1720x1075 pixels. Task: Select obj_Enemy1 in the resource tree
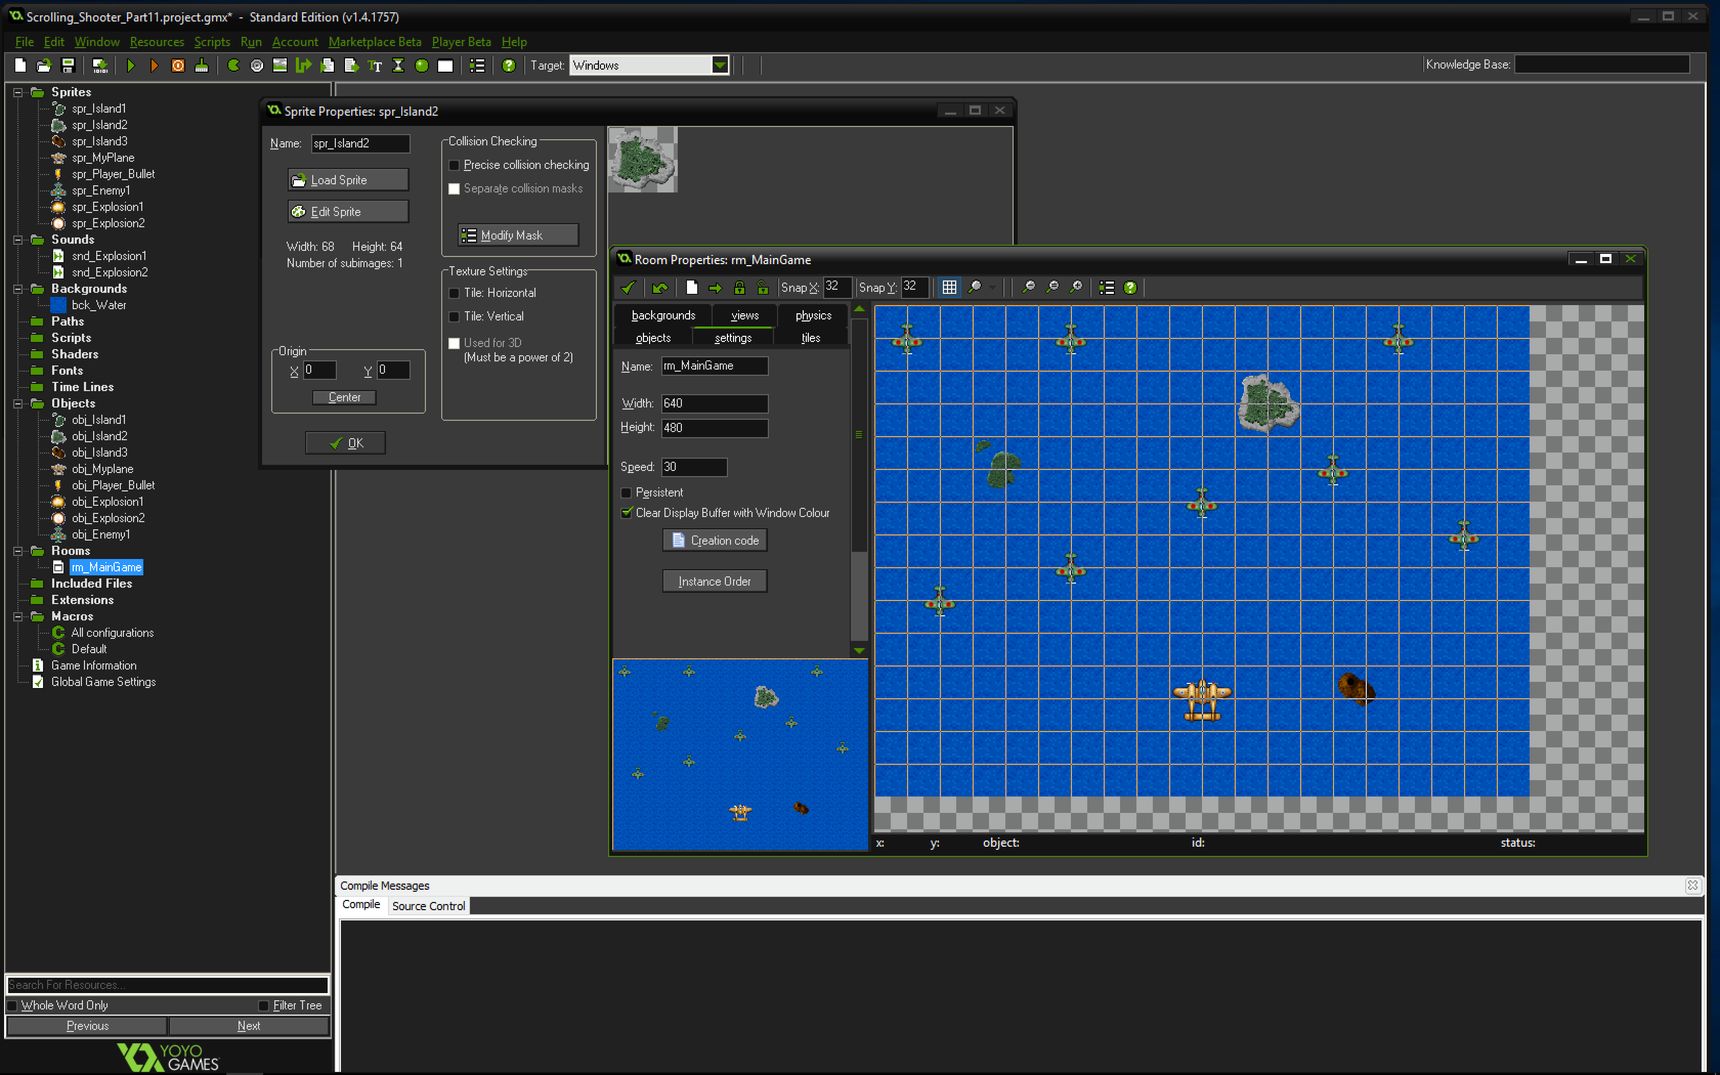100,535
